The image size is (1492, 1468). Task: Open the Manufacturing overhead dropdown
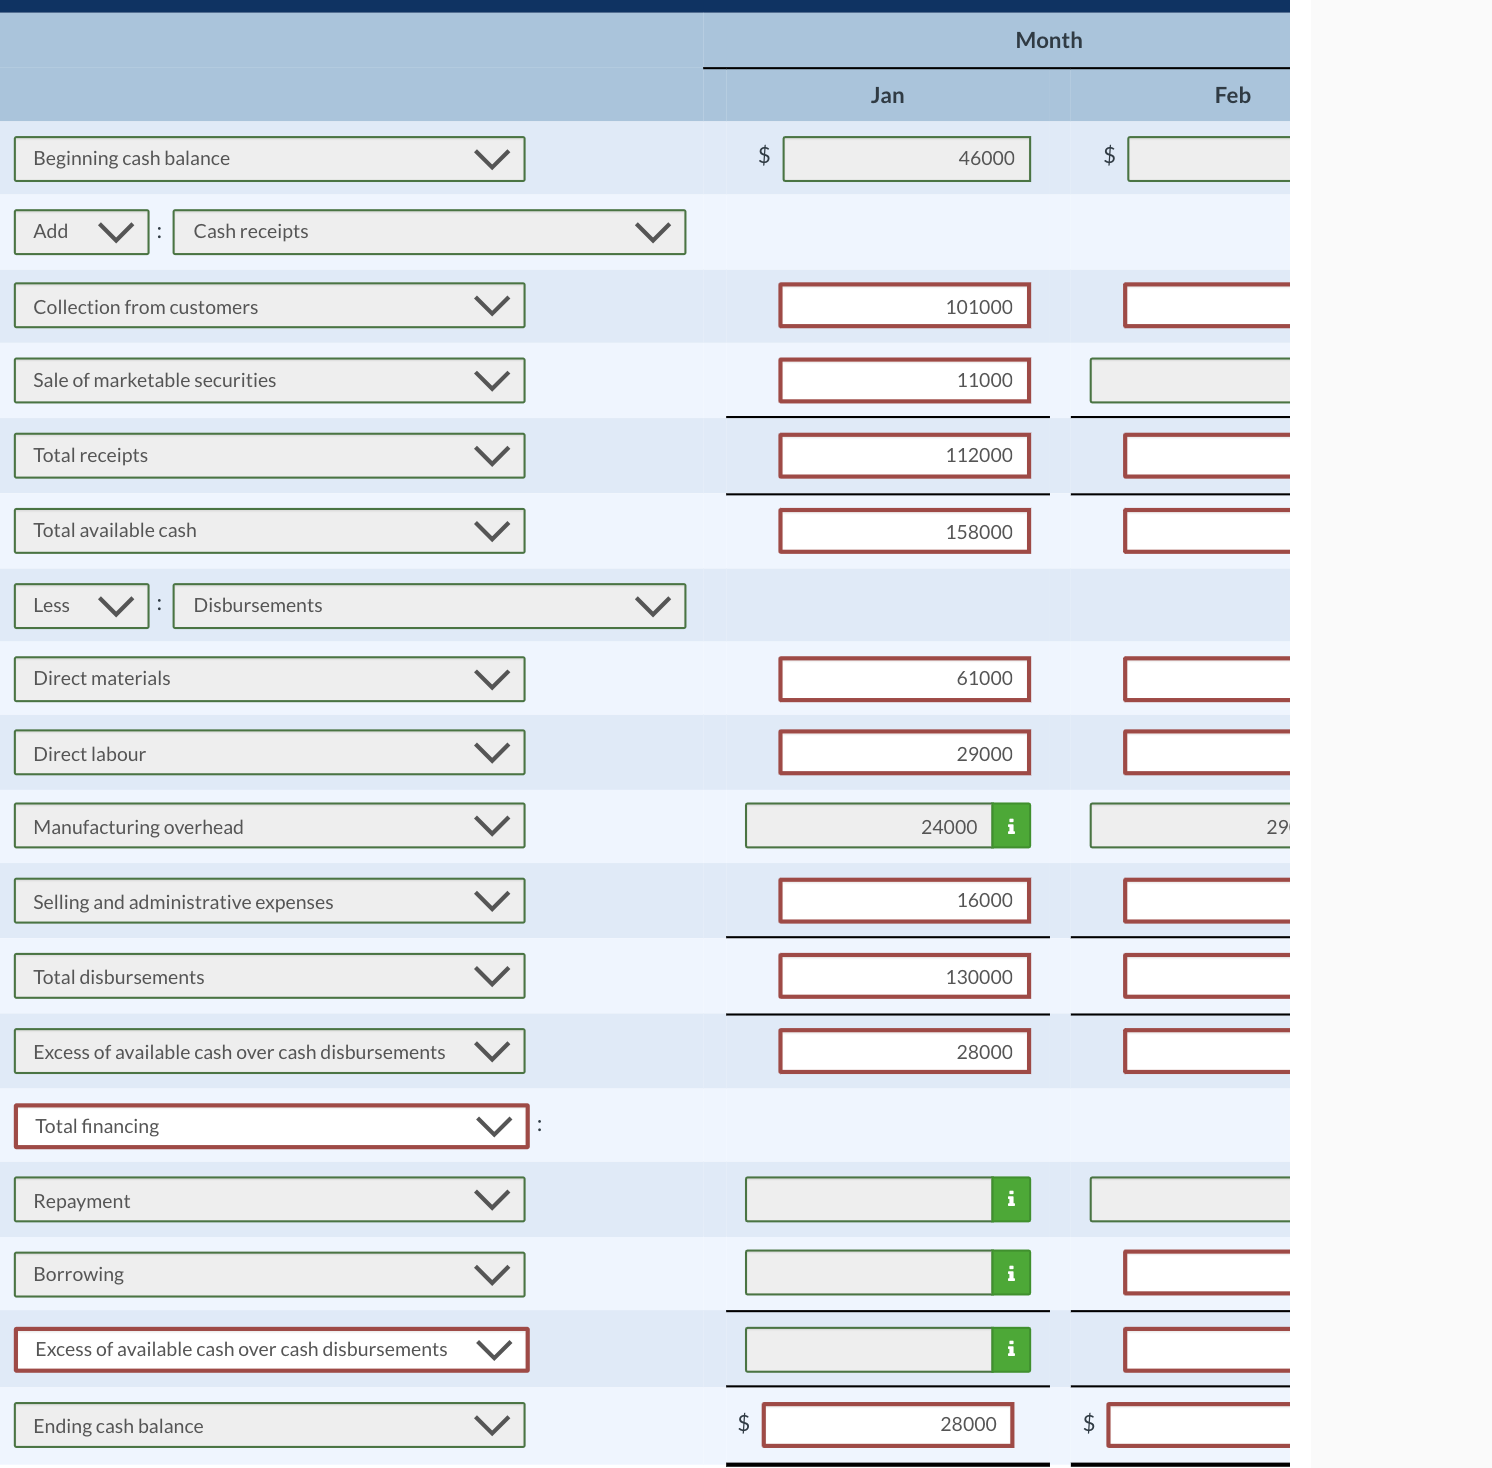coord(270,826)
